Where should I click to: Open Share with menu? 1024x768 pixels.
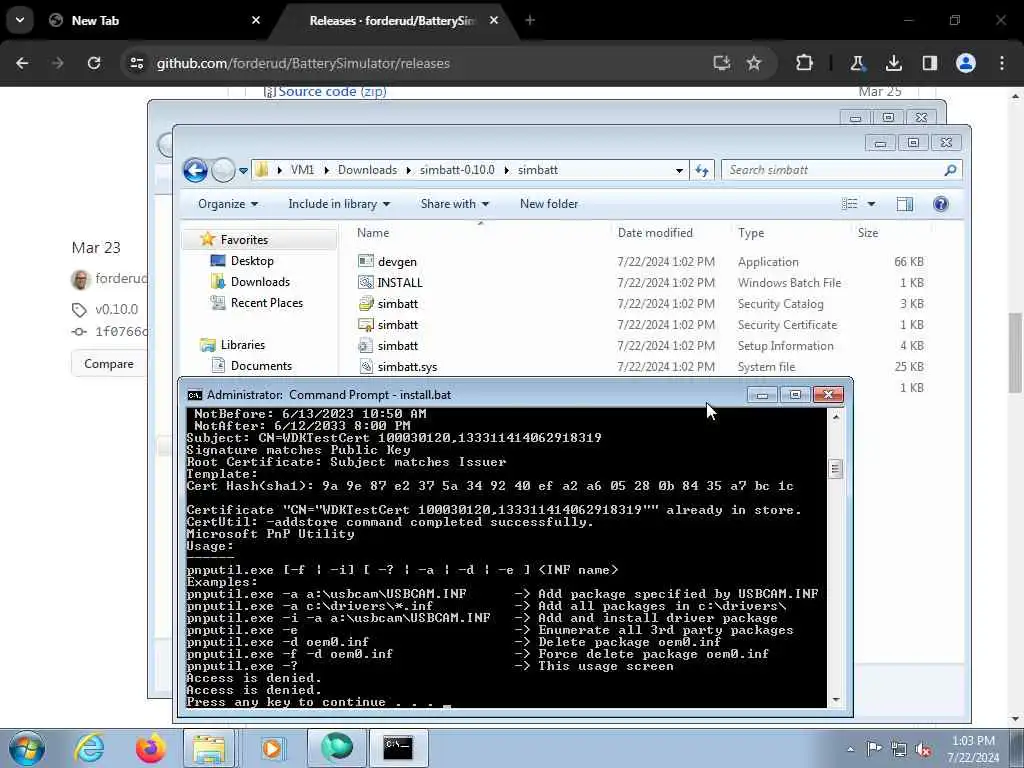click(455, 204)
